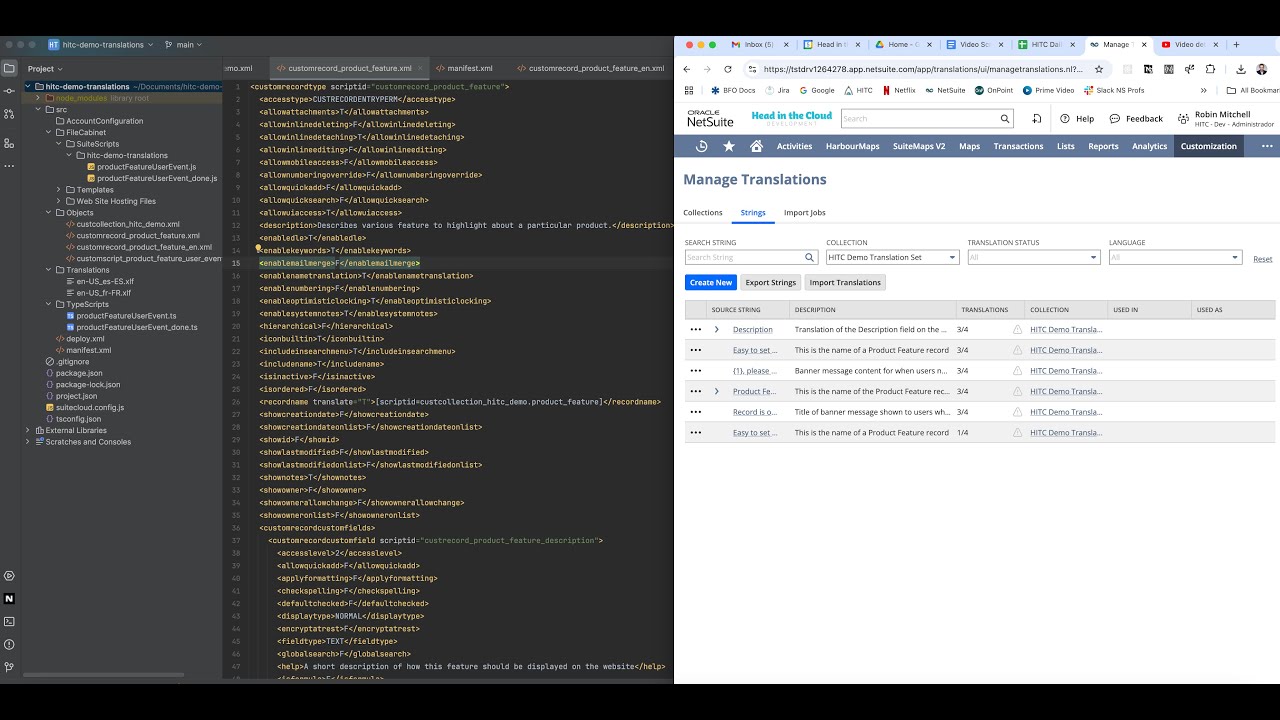
Task: Click search icon in Search String field
Action: 810,258
